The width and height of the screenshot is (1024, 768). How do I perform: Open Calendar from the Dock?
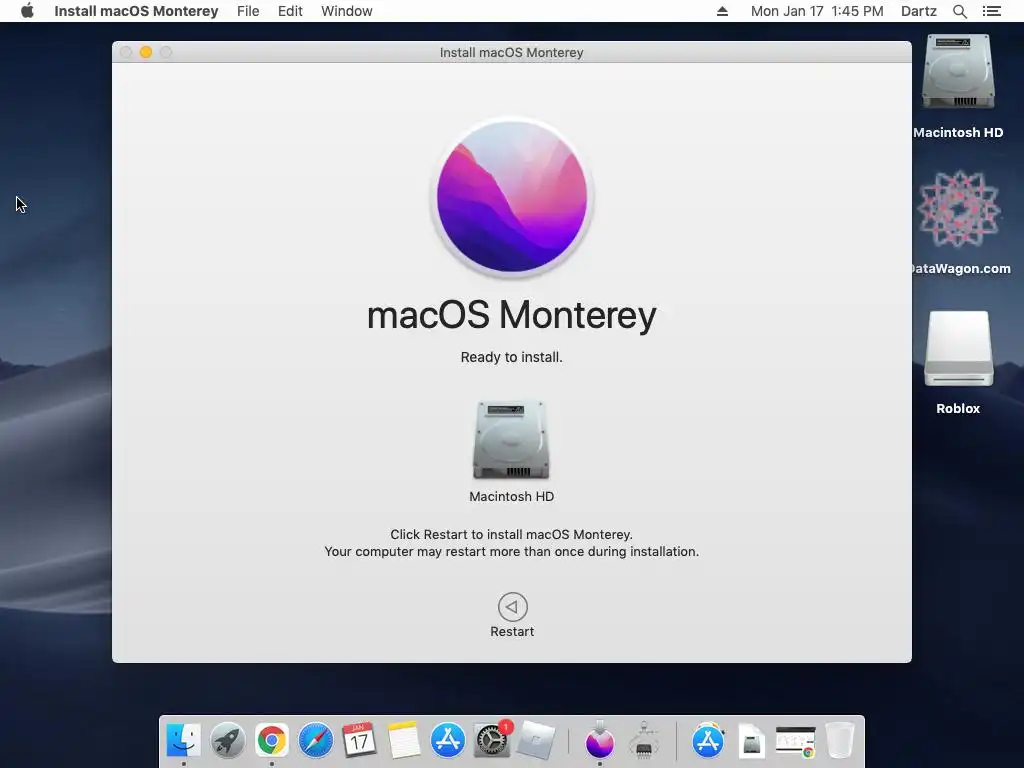[359, 740]
